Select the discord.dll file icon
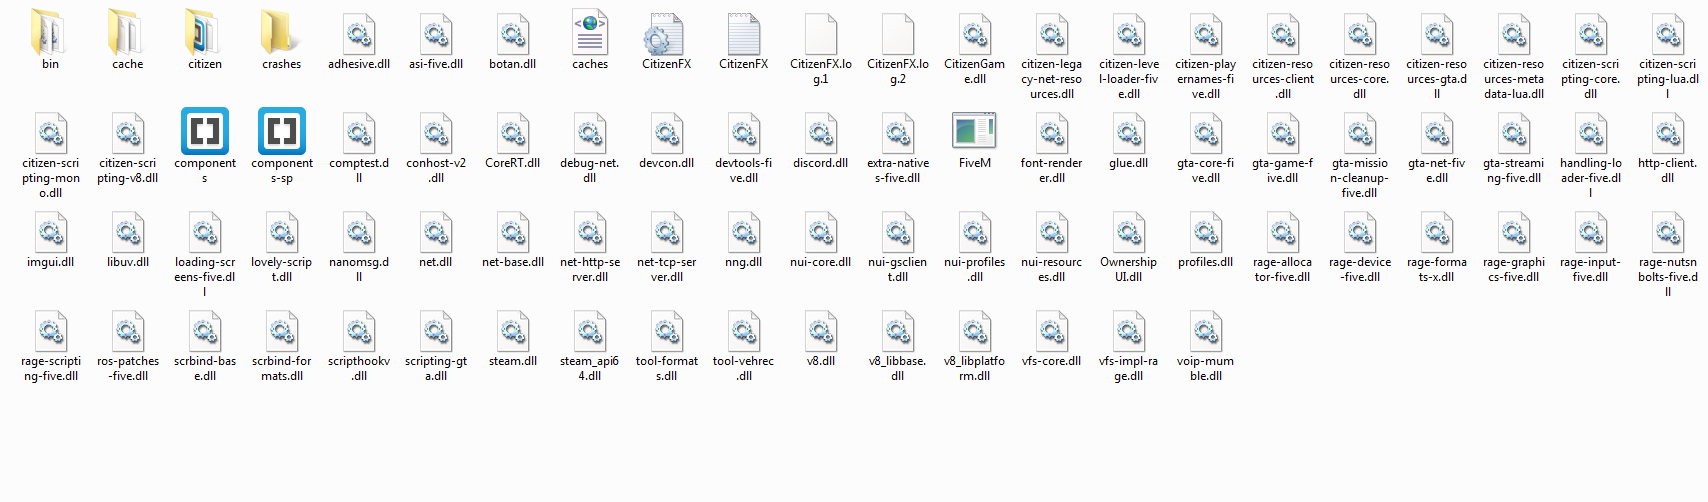Screen dimensions: 1708x502 (x=821, y=132)
